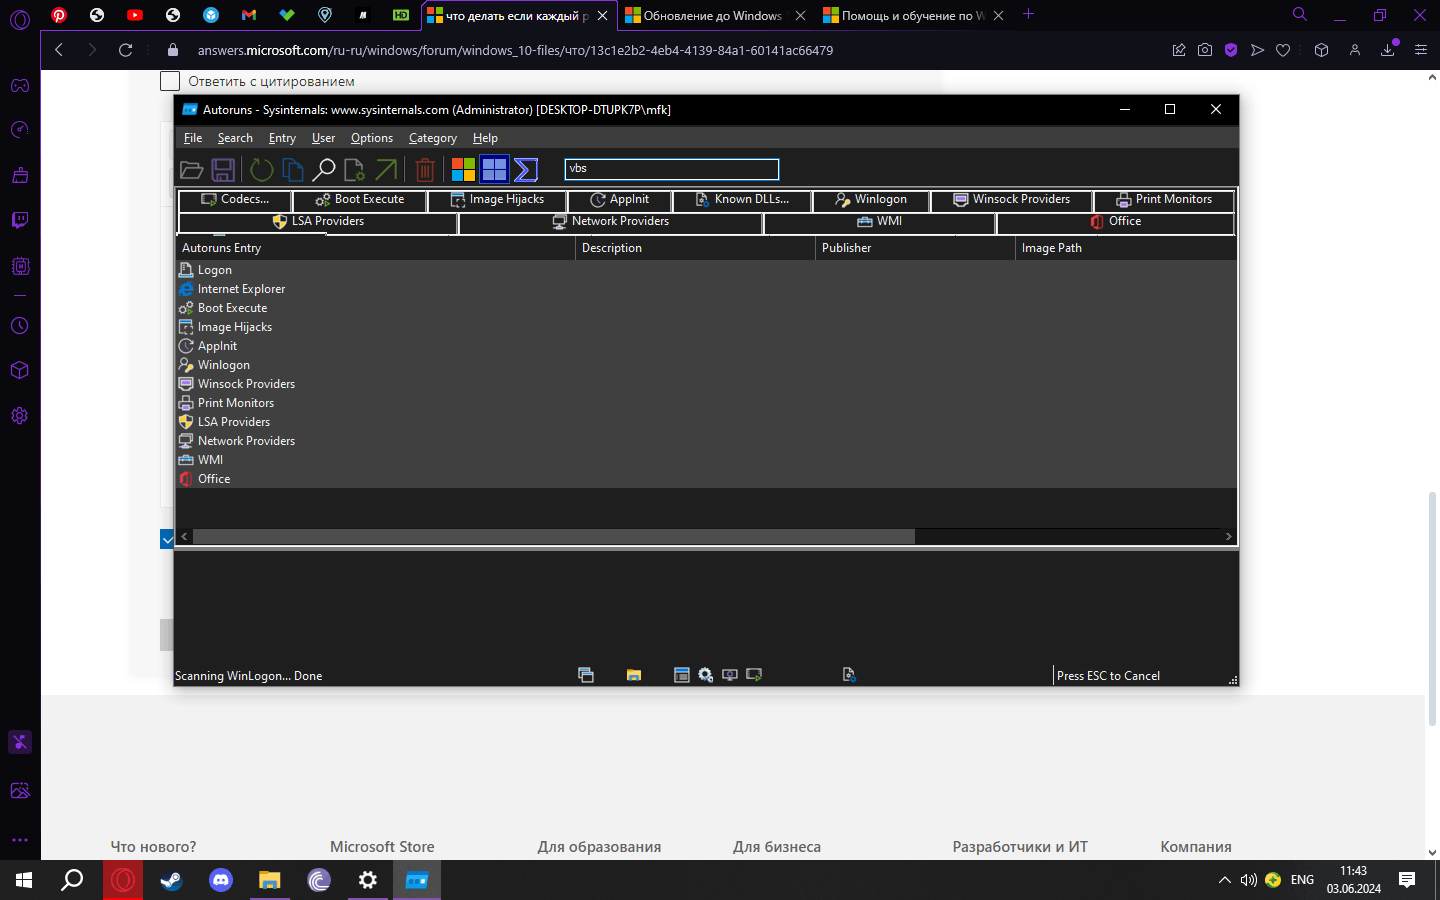The image size is (1440, 900).
Task: Click the gear icon in Autoruns status bar
Action: [706, 675]
